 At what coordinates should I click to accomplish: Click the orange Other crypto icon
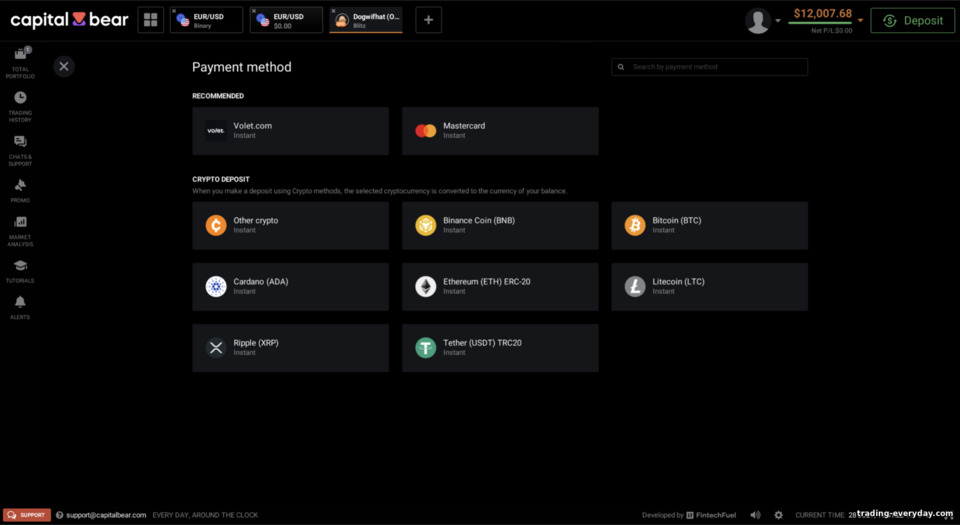(x=216, y=225)
